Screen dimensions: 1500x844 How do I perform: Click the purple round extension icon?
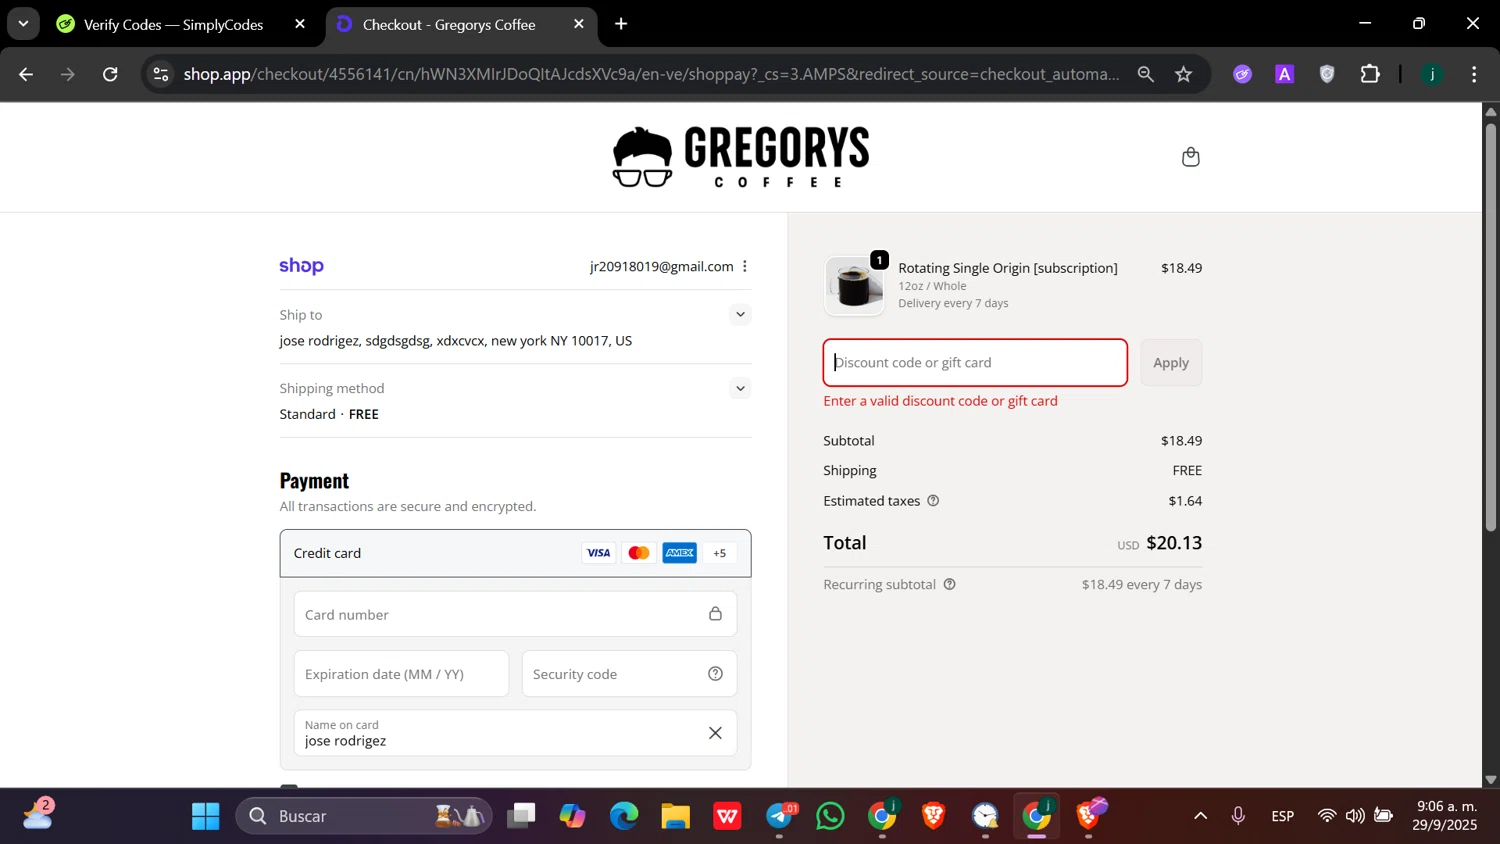tap(1242, 74)
